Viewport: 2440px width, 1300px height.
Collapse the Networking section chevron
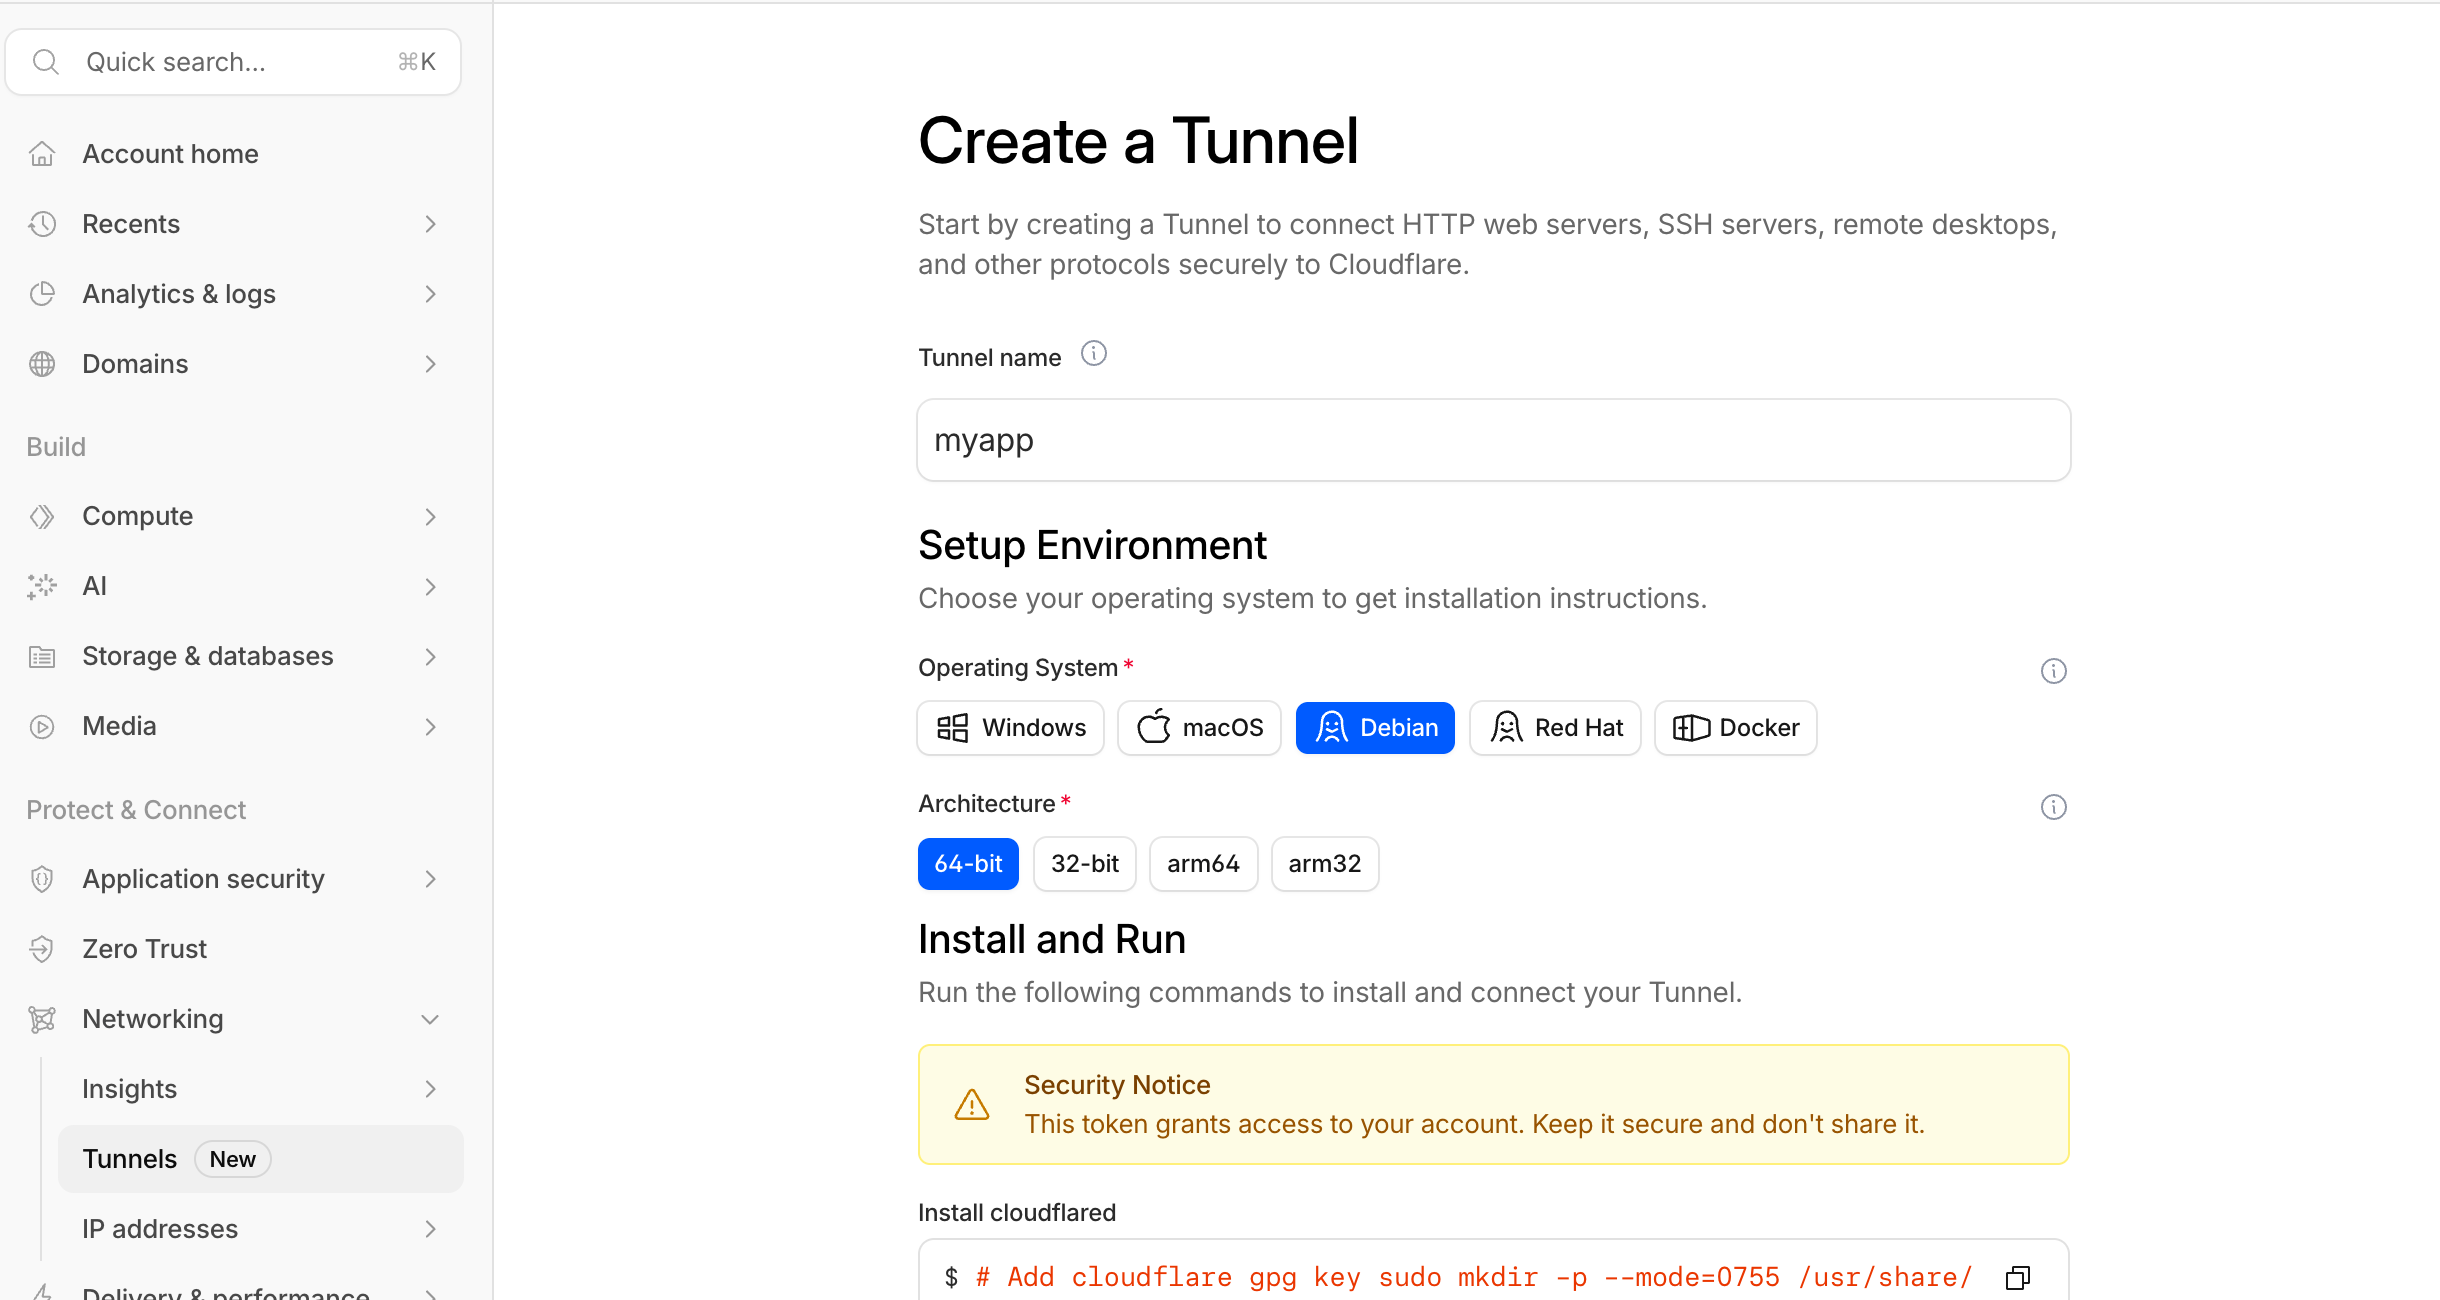tap(431, 1020)
